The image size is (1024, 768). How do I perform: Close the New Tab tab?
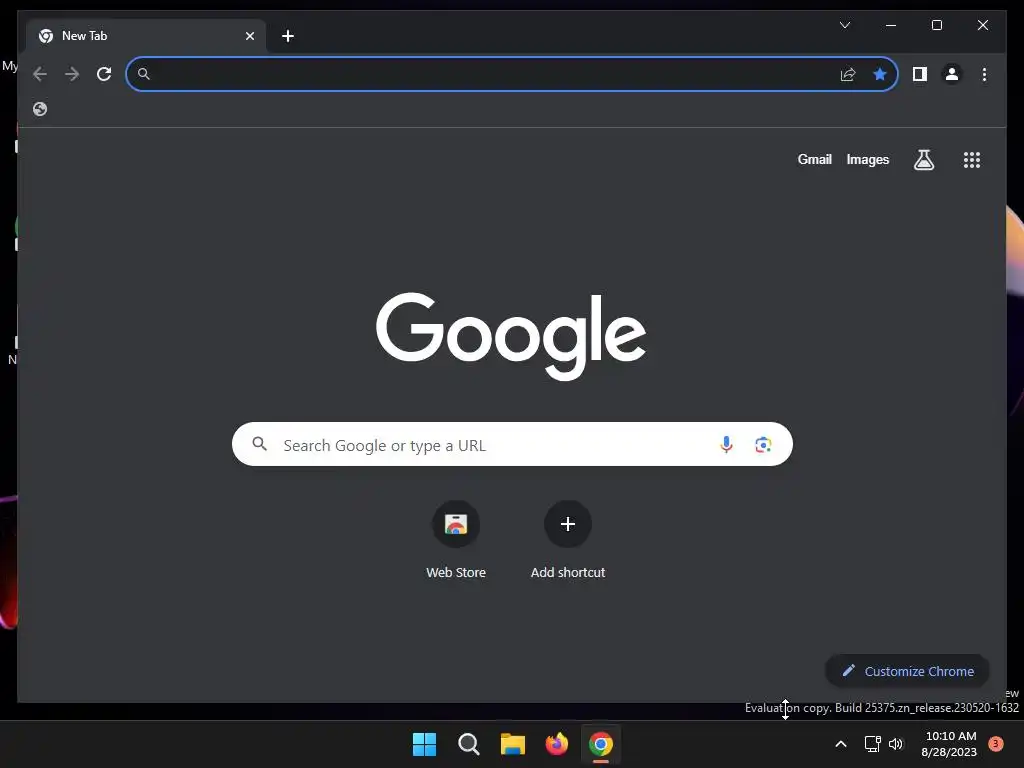click(250, 36)
